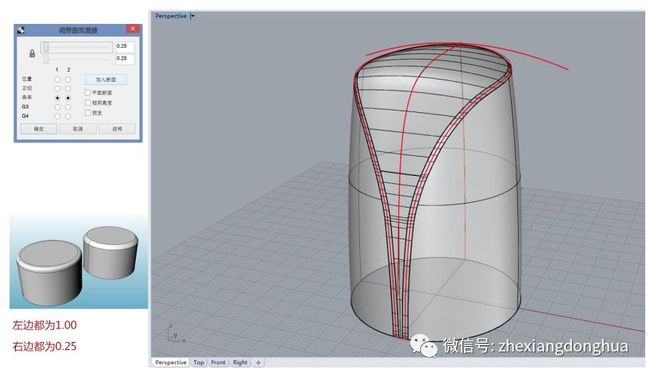Select tangency radio button in column 2

(x=68, y=88)
